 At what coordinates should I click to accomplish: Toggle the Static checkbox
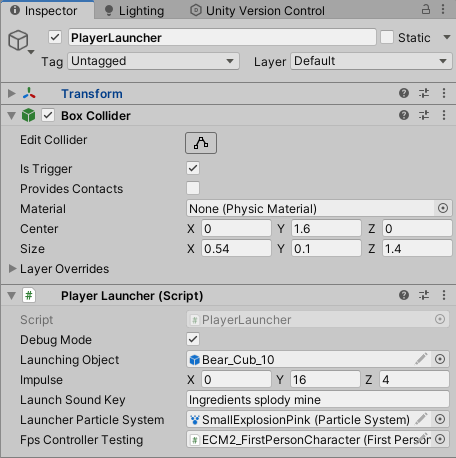[x=387, y=37]
